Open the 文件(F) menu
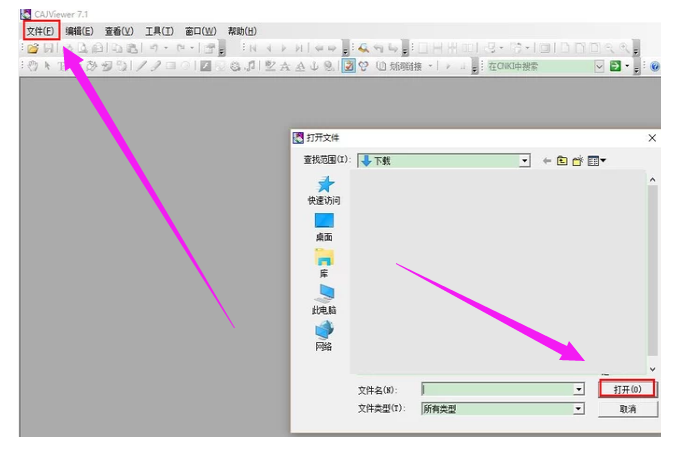 40,31
